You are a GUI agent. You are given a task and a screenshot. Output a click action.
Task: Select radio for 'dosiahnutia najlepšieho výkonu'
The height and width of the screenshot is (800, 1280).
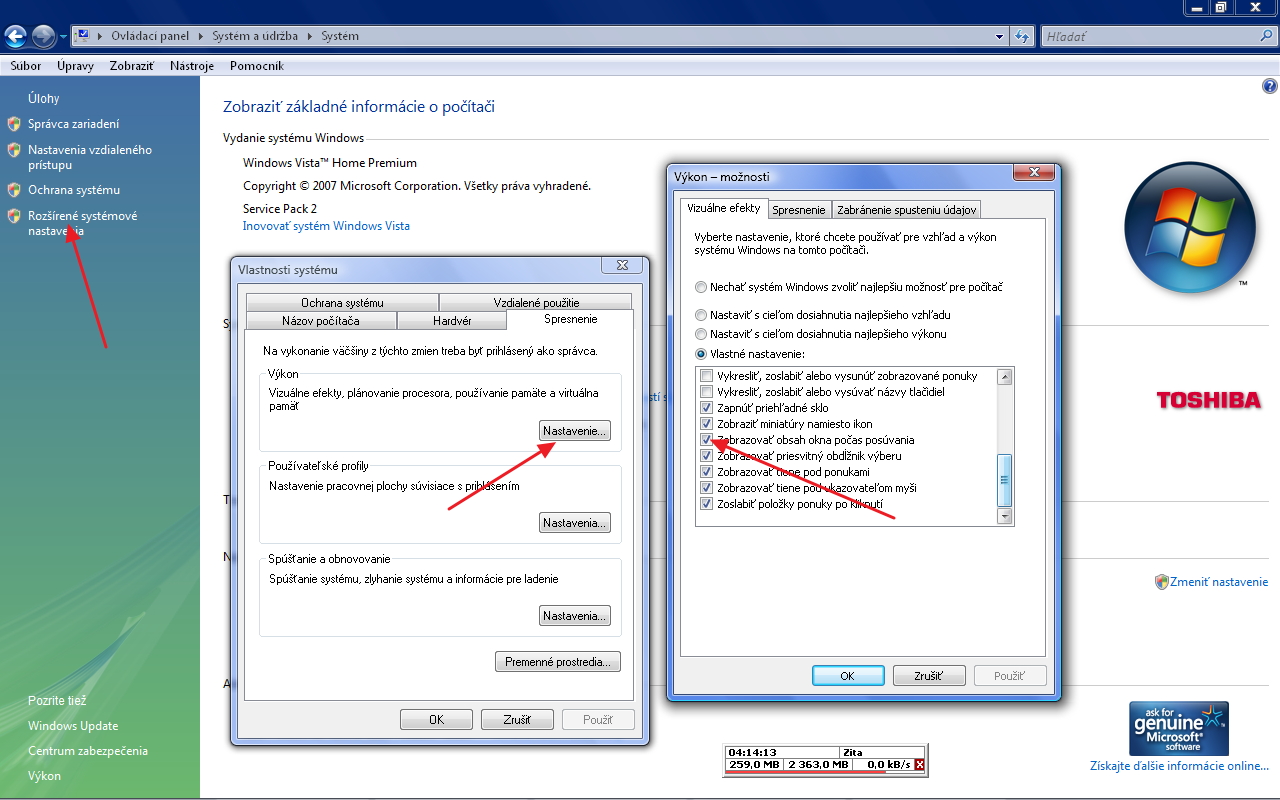point(701,334)
